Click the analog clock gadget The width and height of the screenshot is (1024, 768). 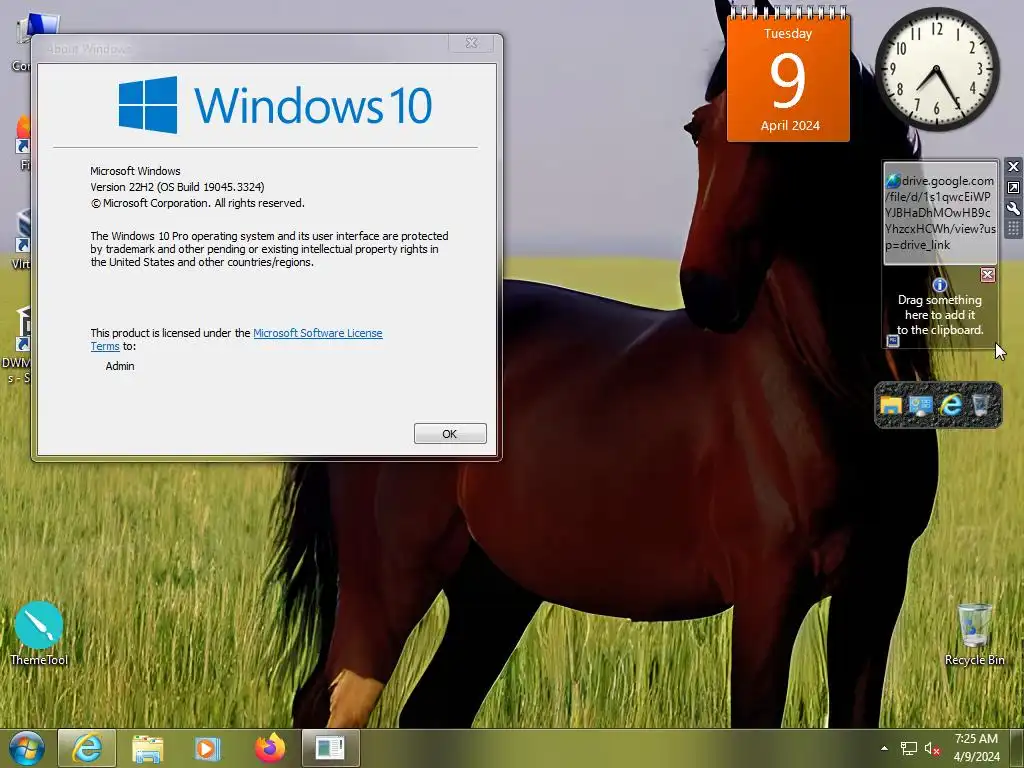[936, 69]
